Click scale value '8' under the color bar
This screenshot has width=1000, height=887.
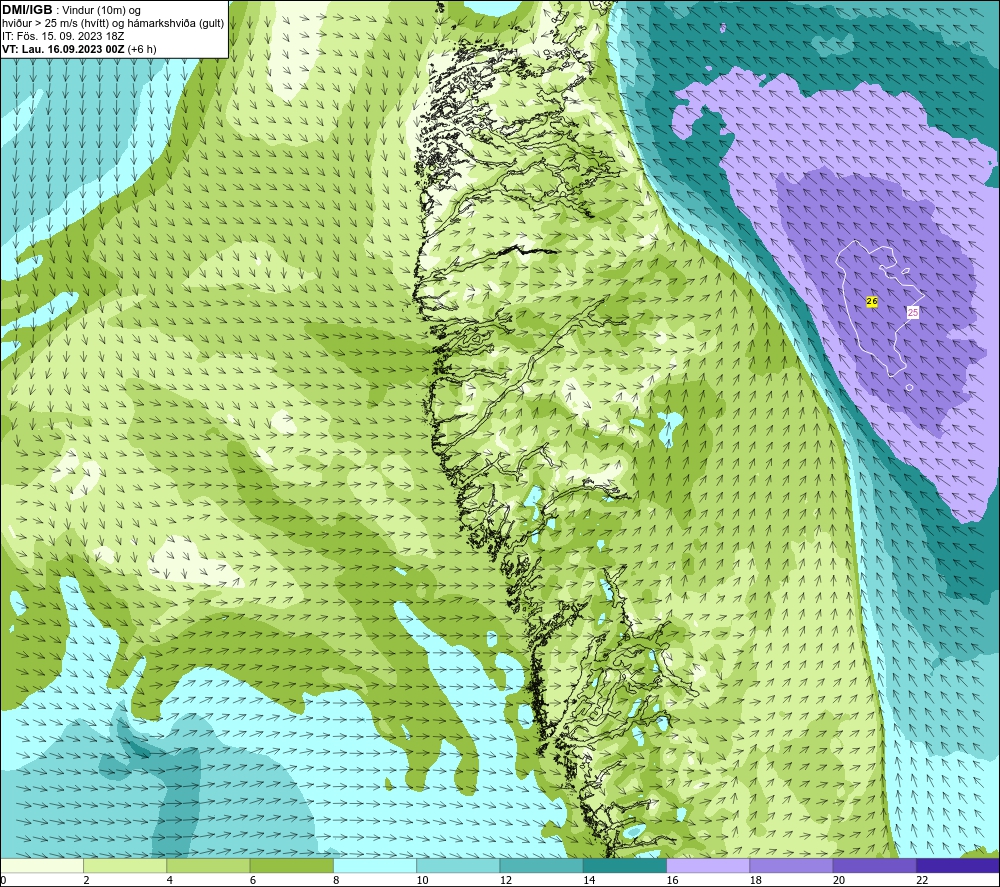[336, 880]
